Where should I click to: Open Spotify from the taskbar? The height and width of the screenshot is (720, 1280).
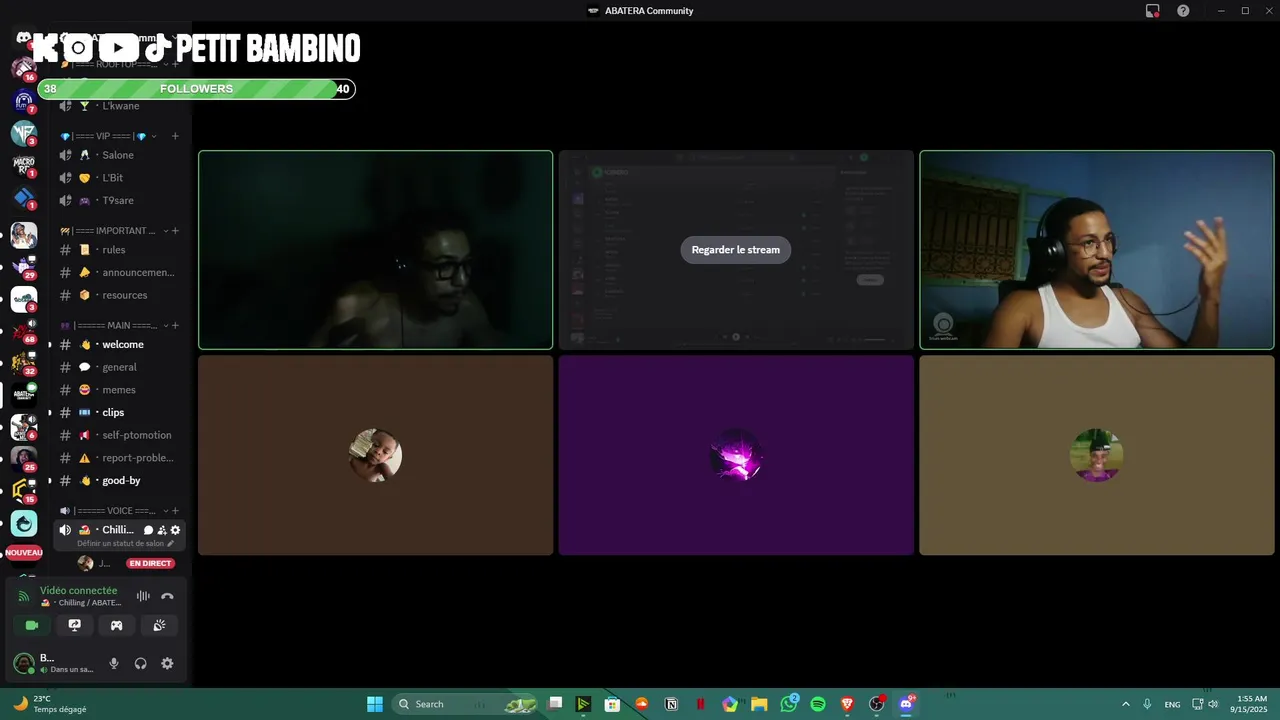[818, 704]
